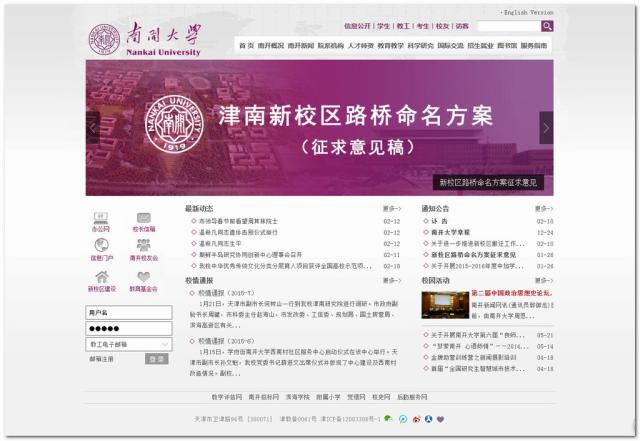Focus the password field with dots
Viewport: 640px width, 441px height.
point(129,329)
